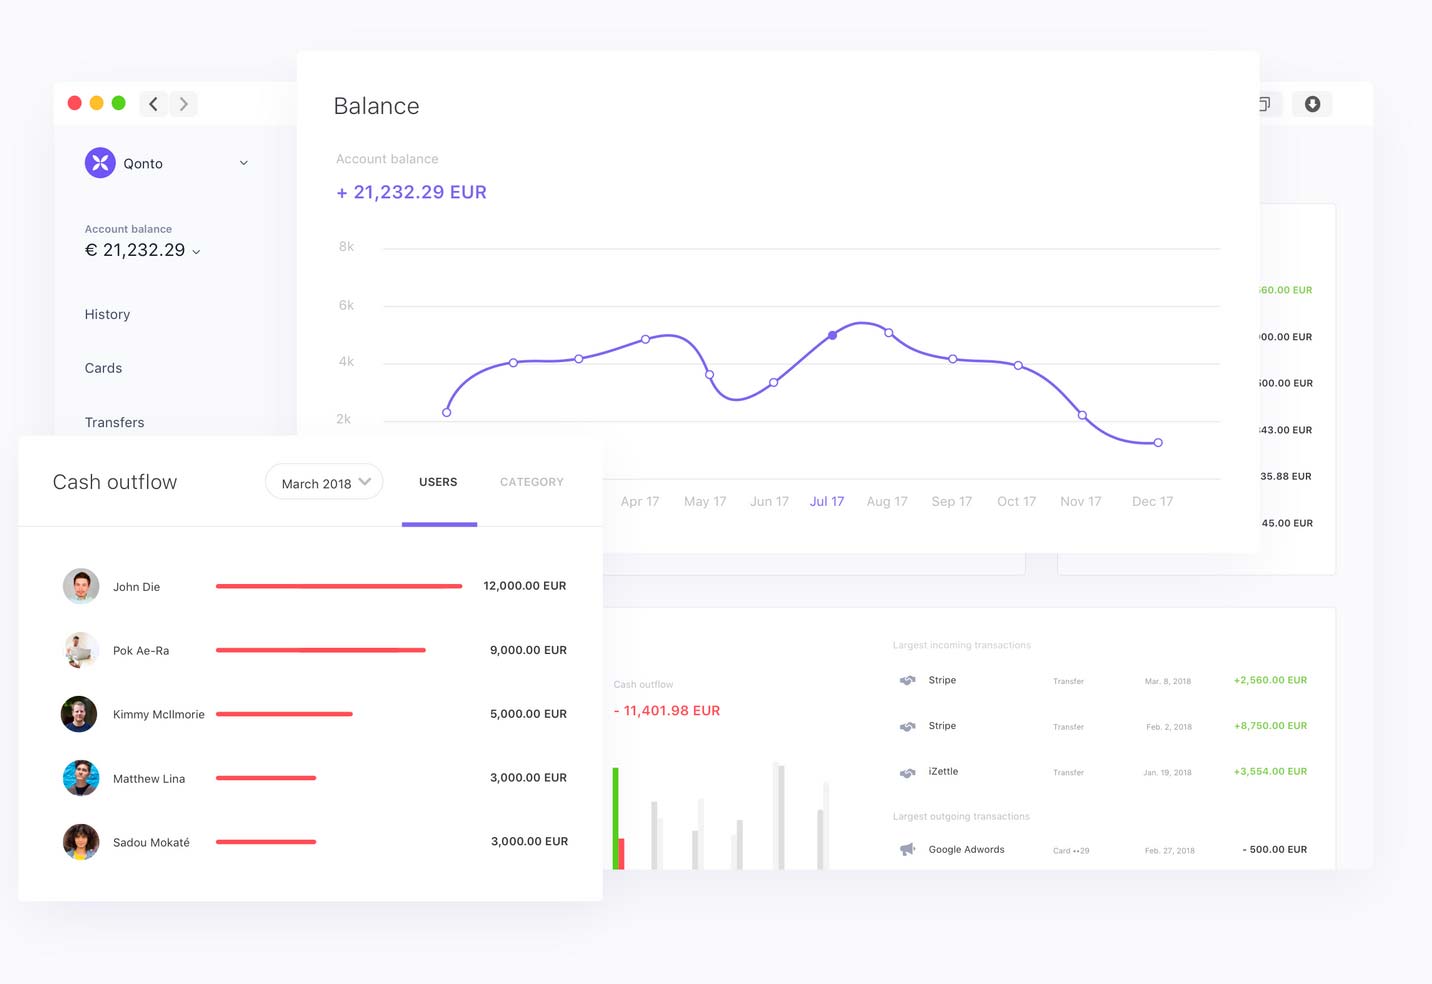This screenshot has width=1432, height=984.
Task: Go to Transfers in the sidebar
Action: coord(114,422)
